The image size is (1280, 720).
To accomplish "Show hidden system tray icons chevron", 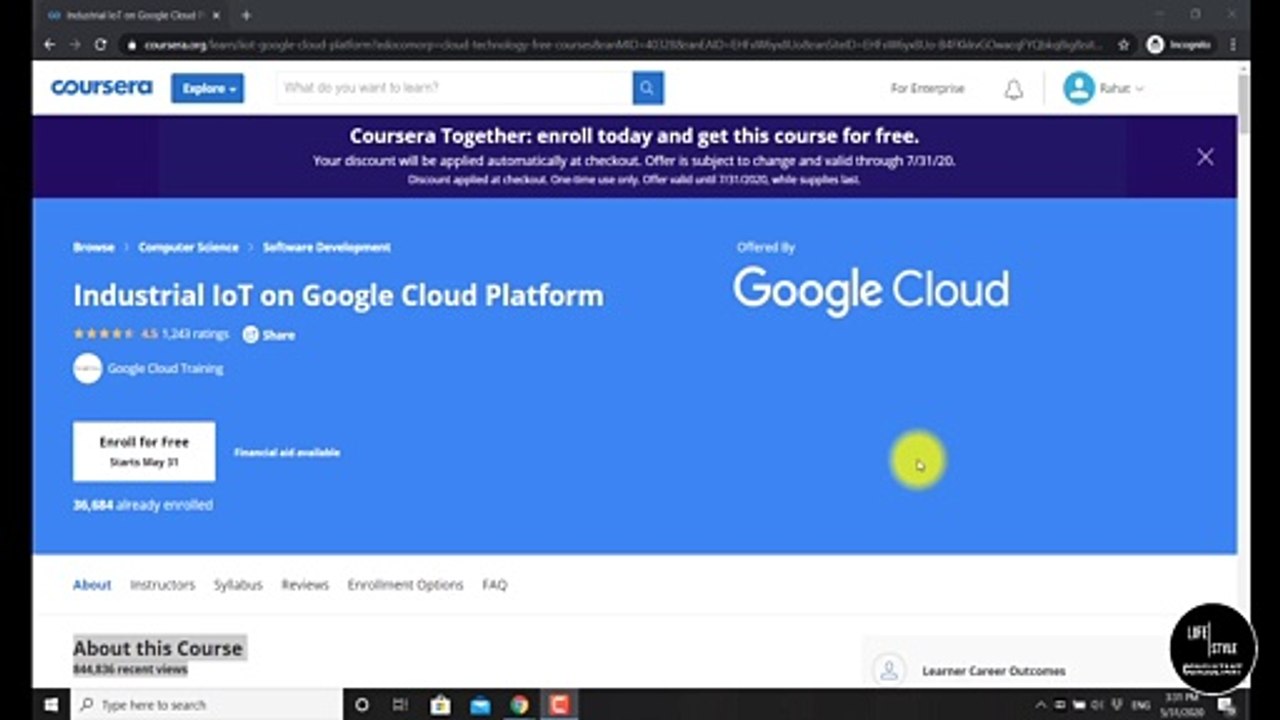I will [x=1043, y=705].
